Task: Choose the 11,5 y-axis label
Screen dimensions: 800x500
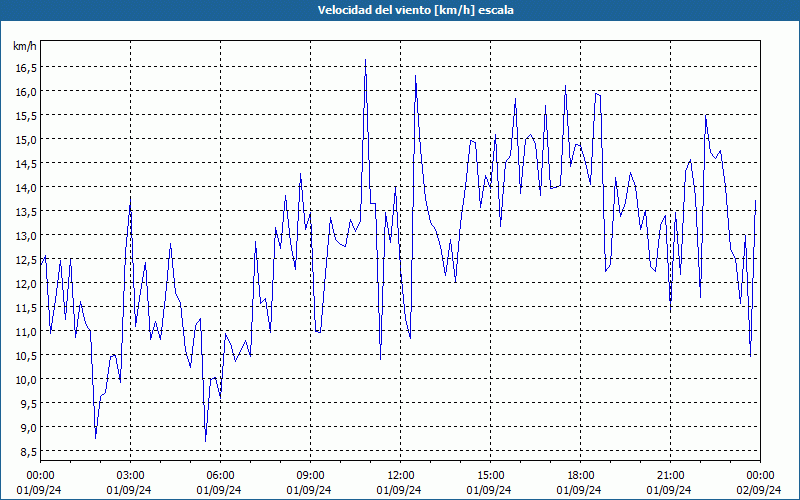Action: coord(24,307)
